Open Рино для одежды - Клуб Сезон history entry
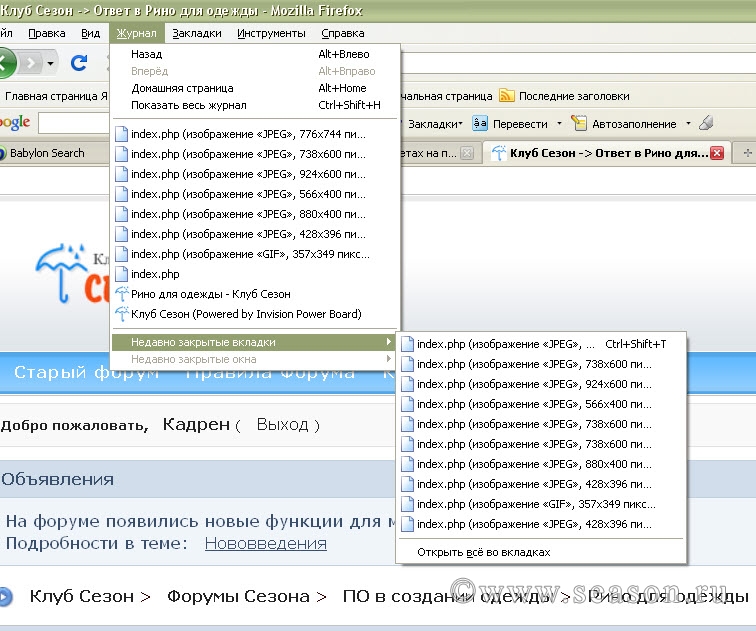This screenshot has height=631, width=756. tap(256, 294)
